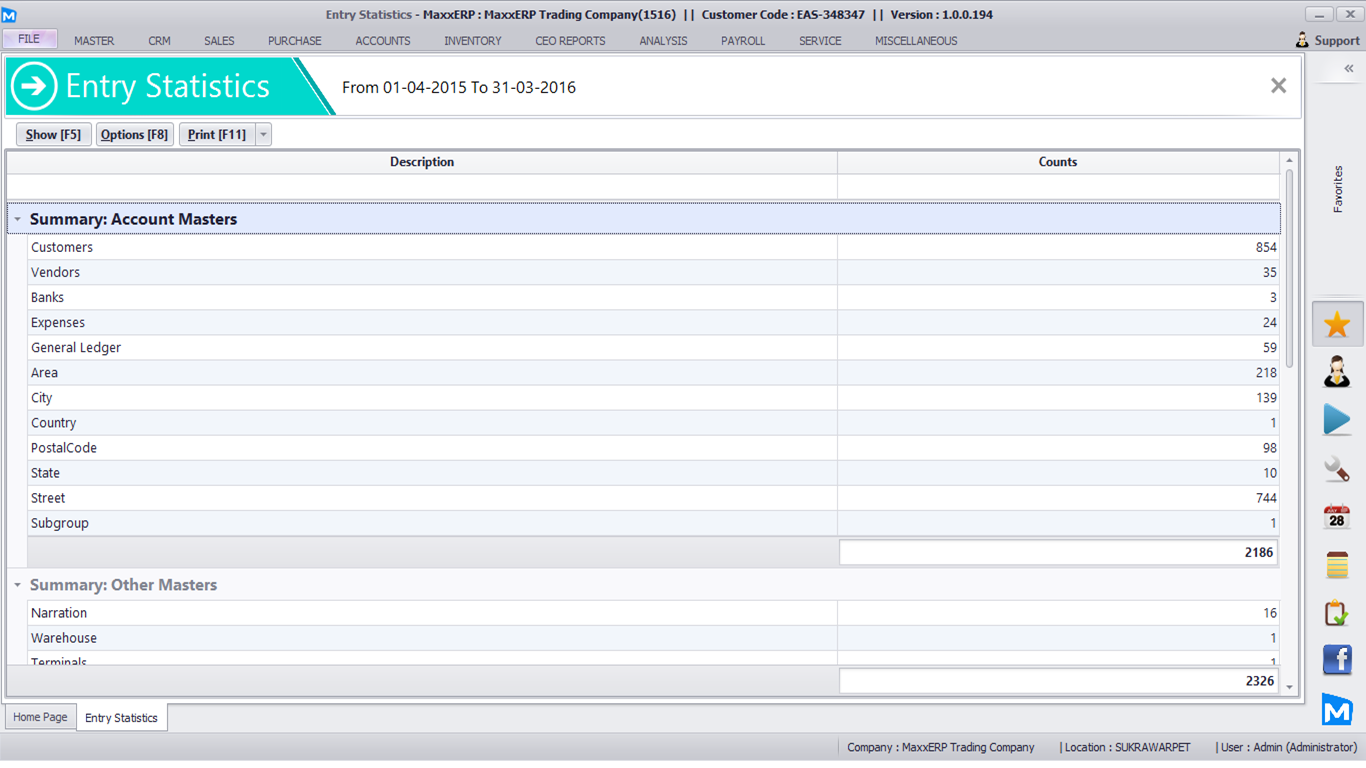Open the INVENTORY menu
1366x768 pixels.
tap(472, 41)
